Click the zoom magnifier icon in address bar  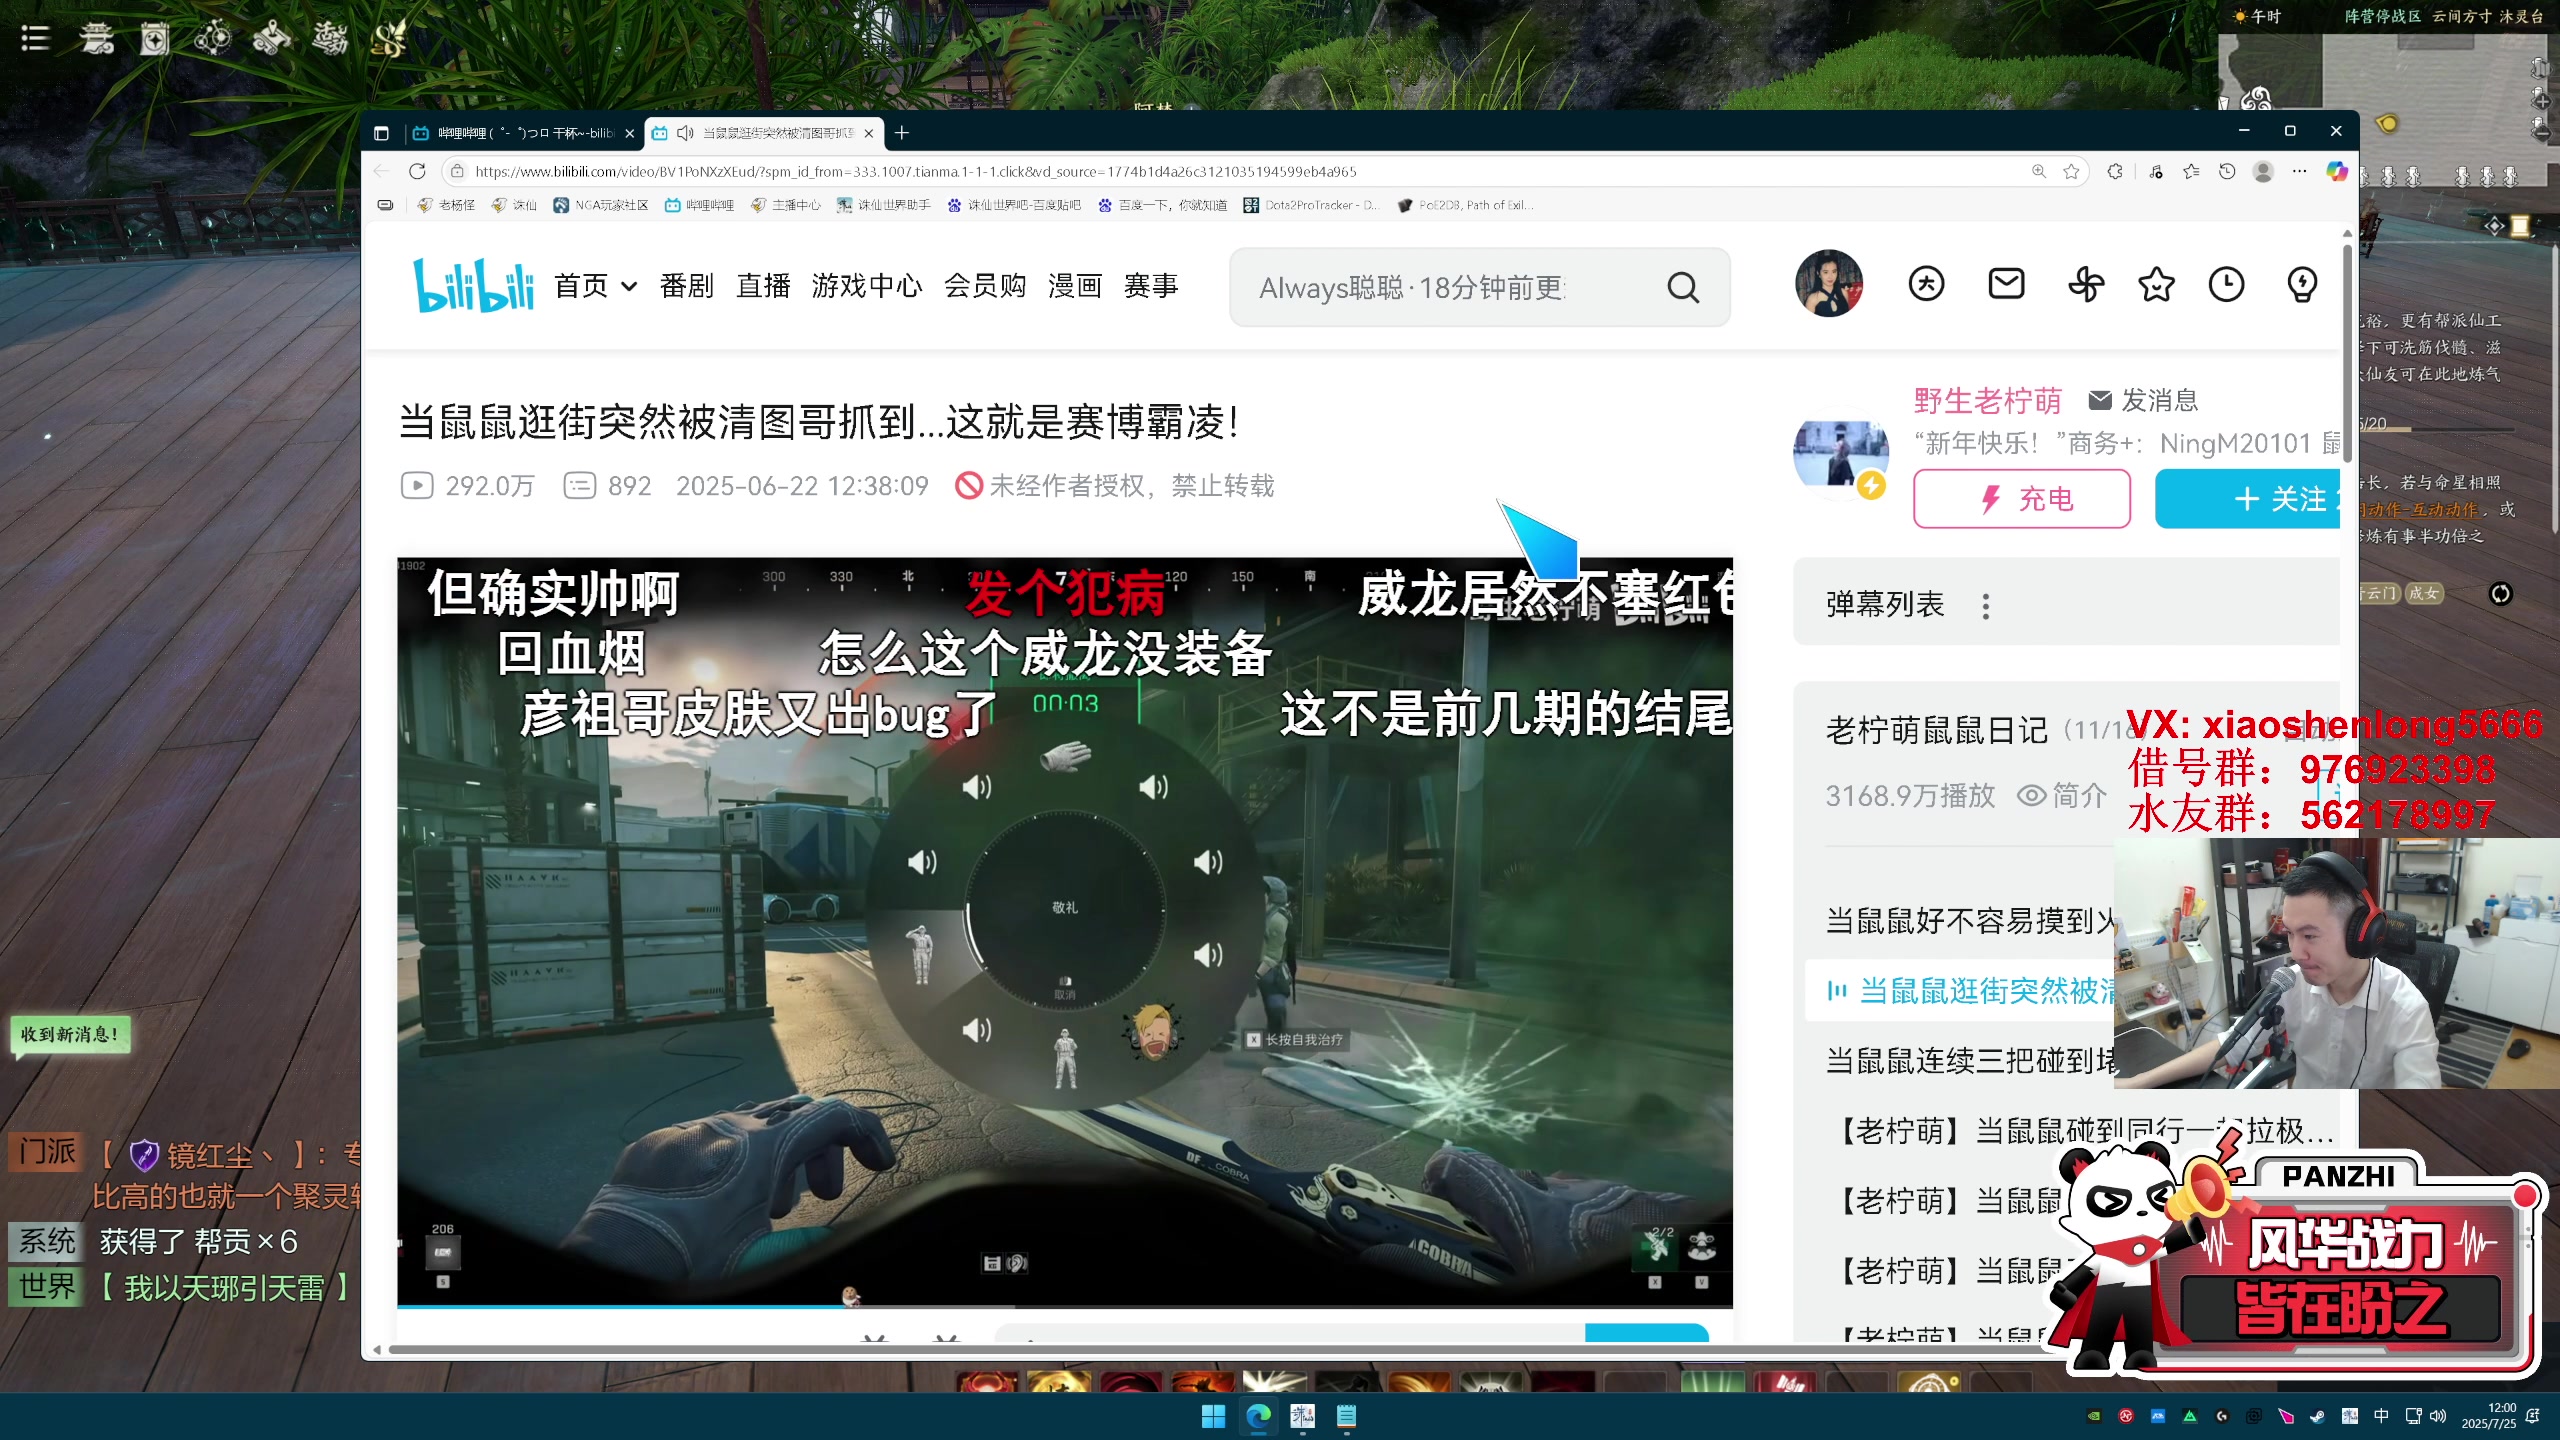coord(2039,171)
